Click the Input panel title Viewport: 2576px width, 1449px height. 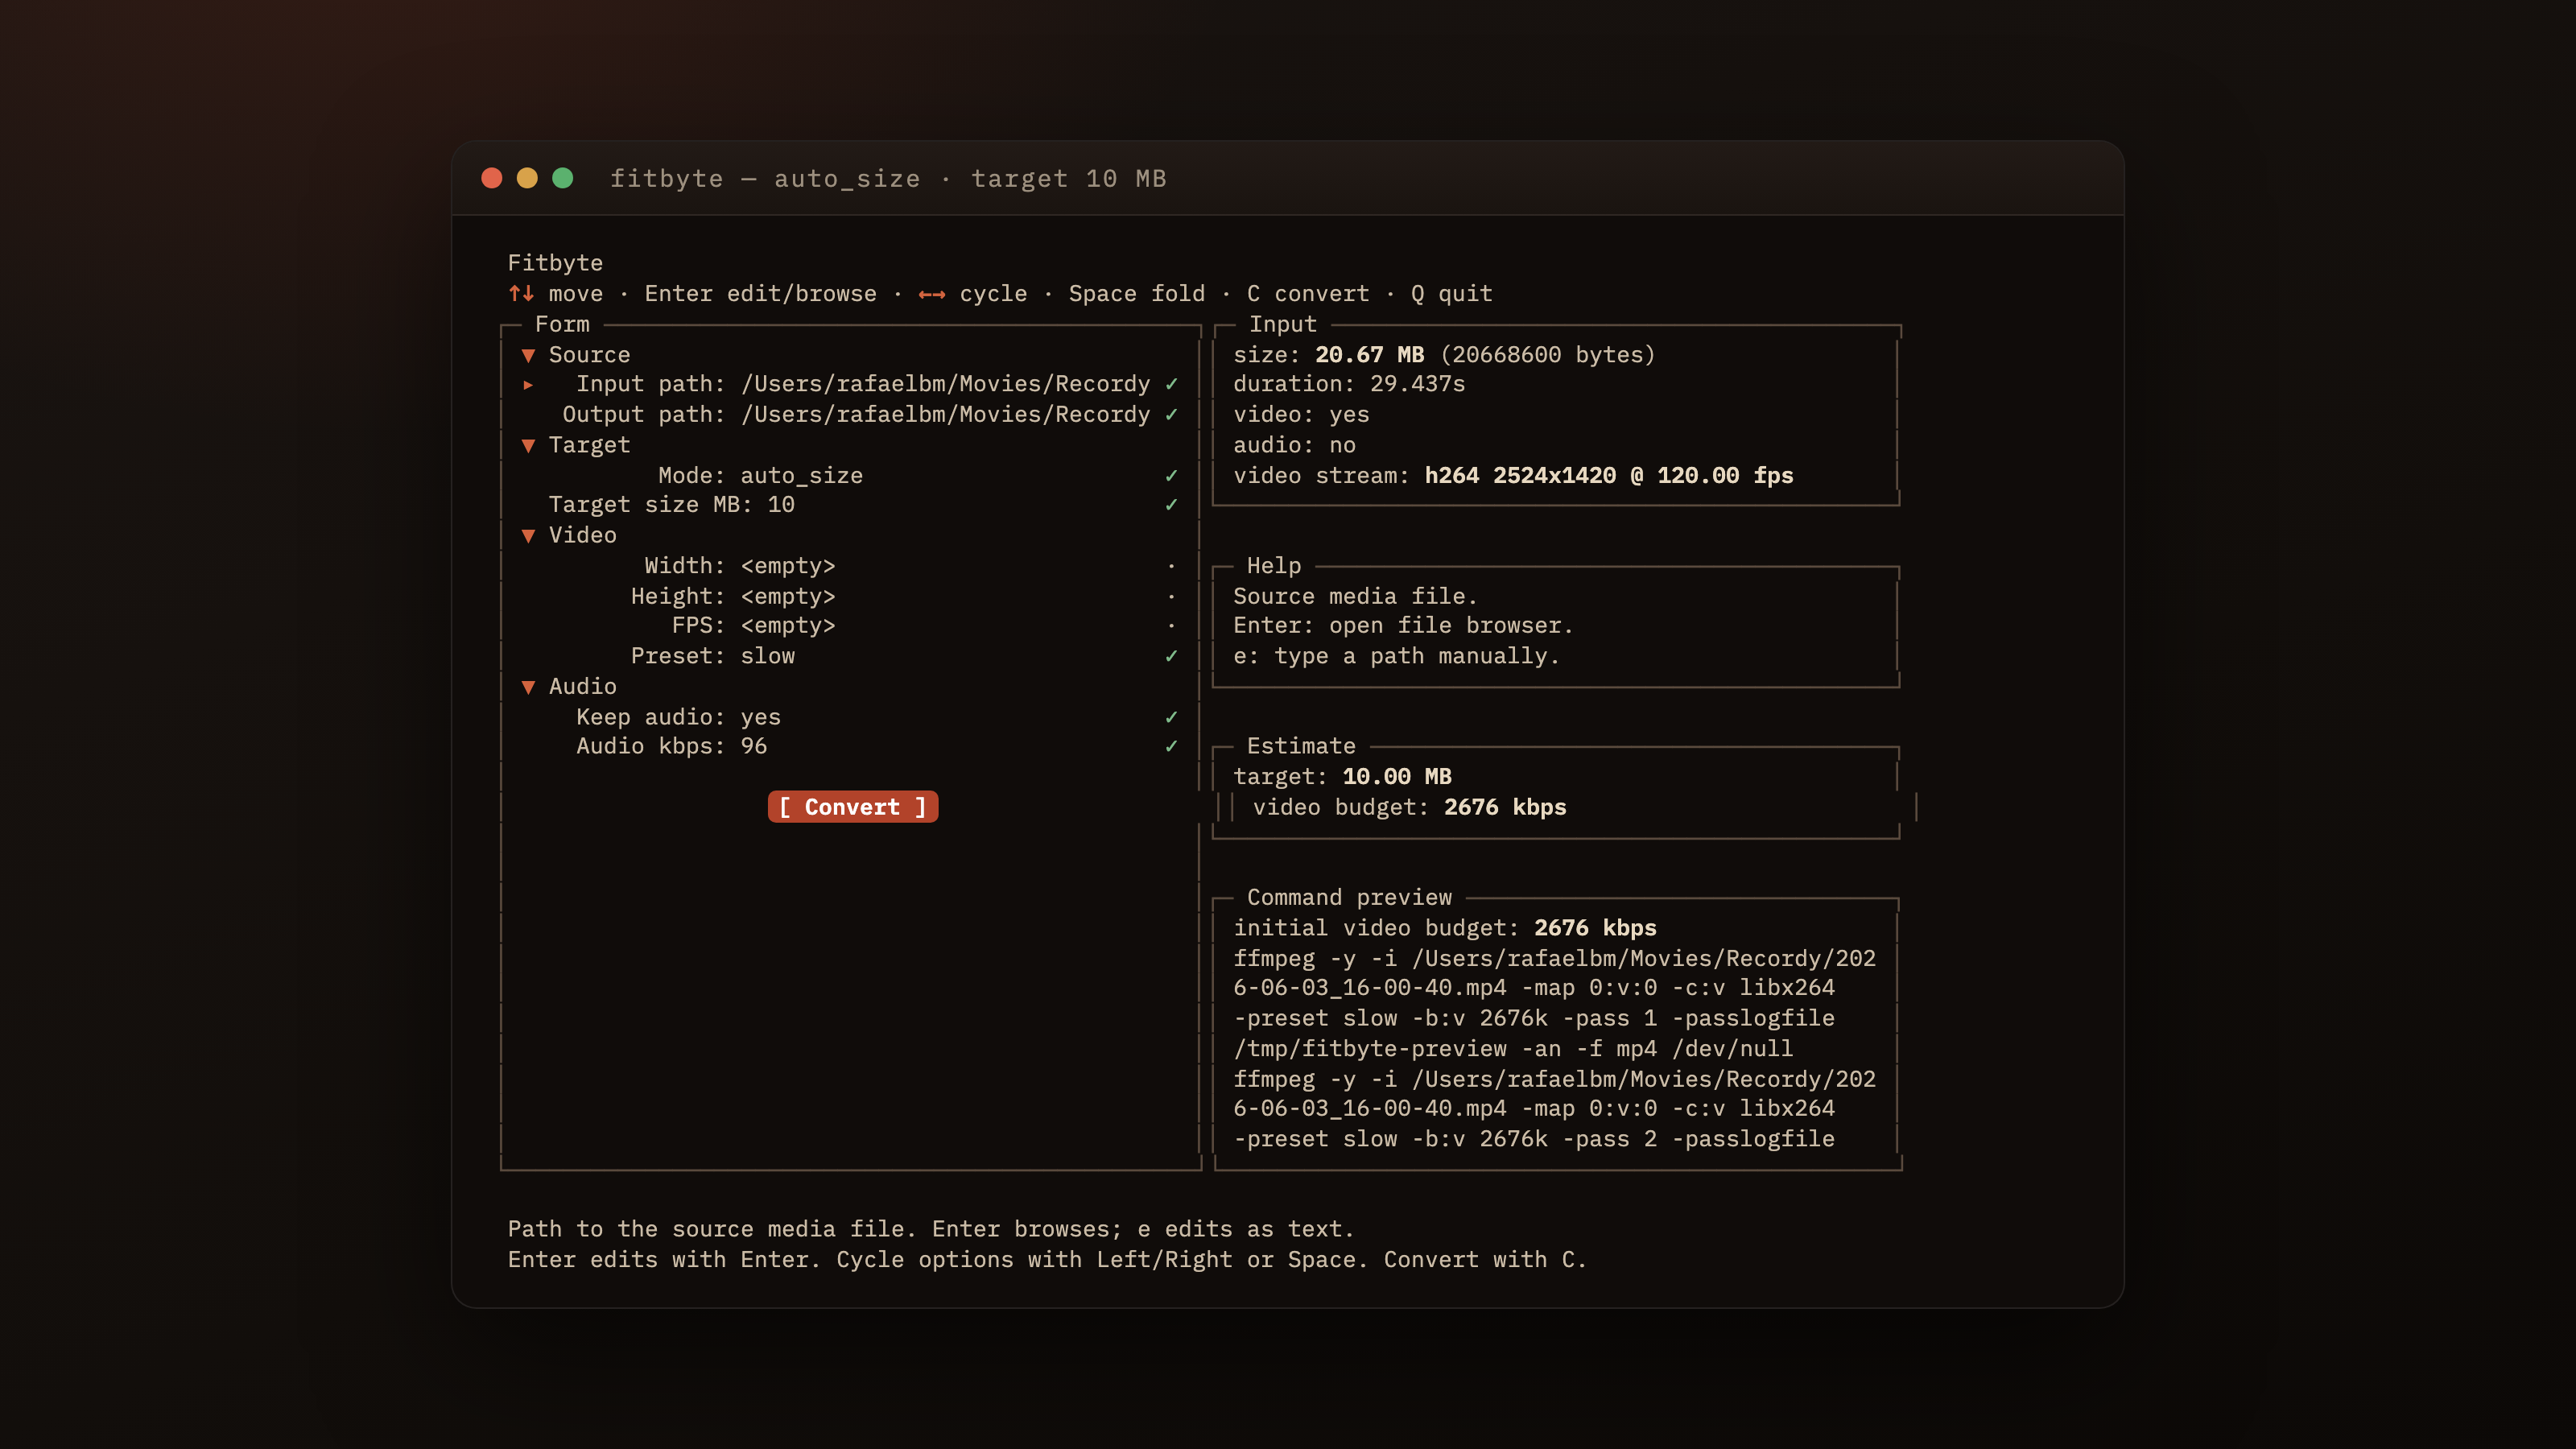click(x=1283, y=324)
